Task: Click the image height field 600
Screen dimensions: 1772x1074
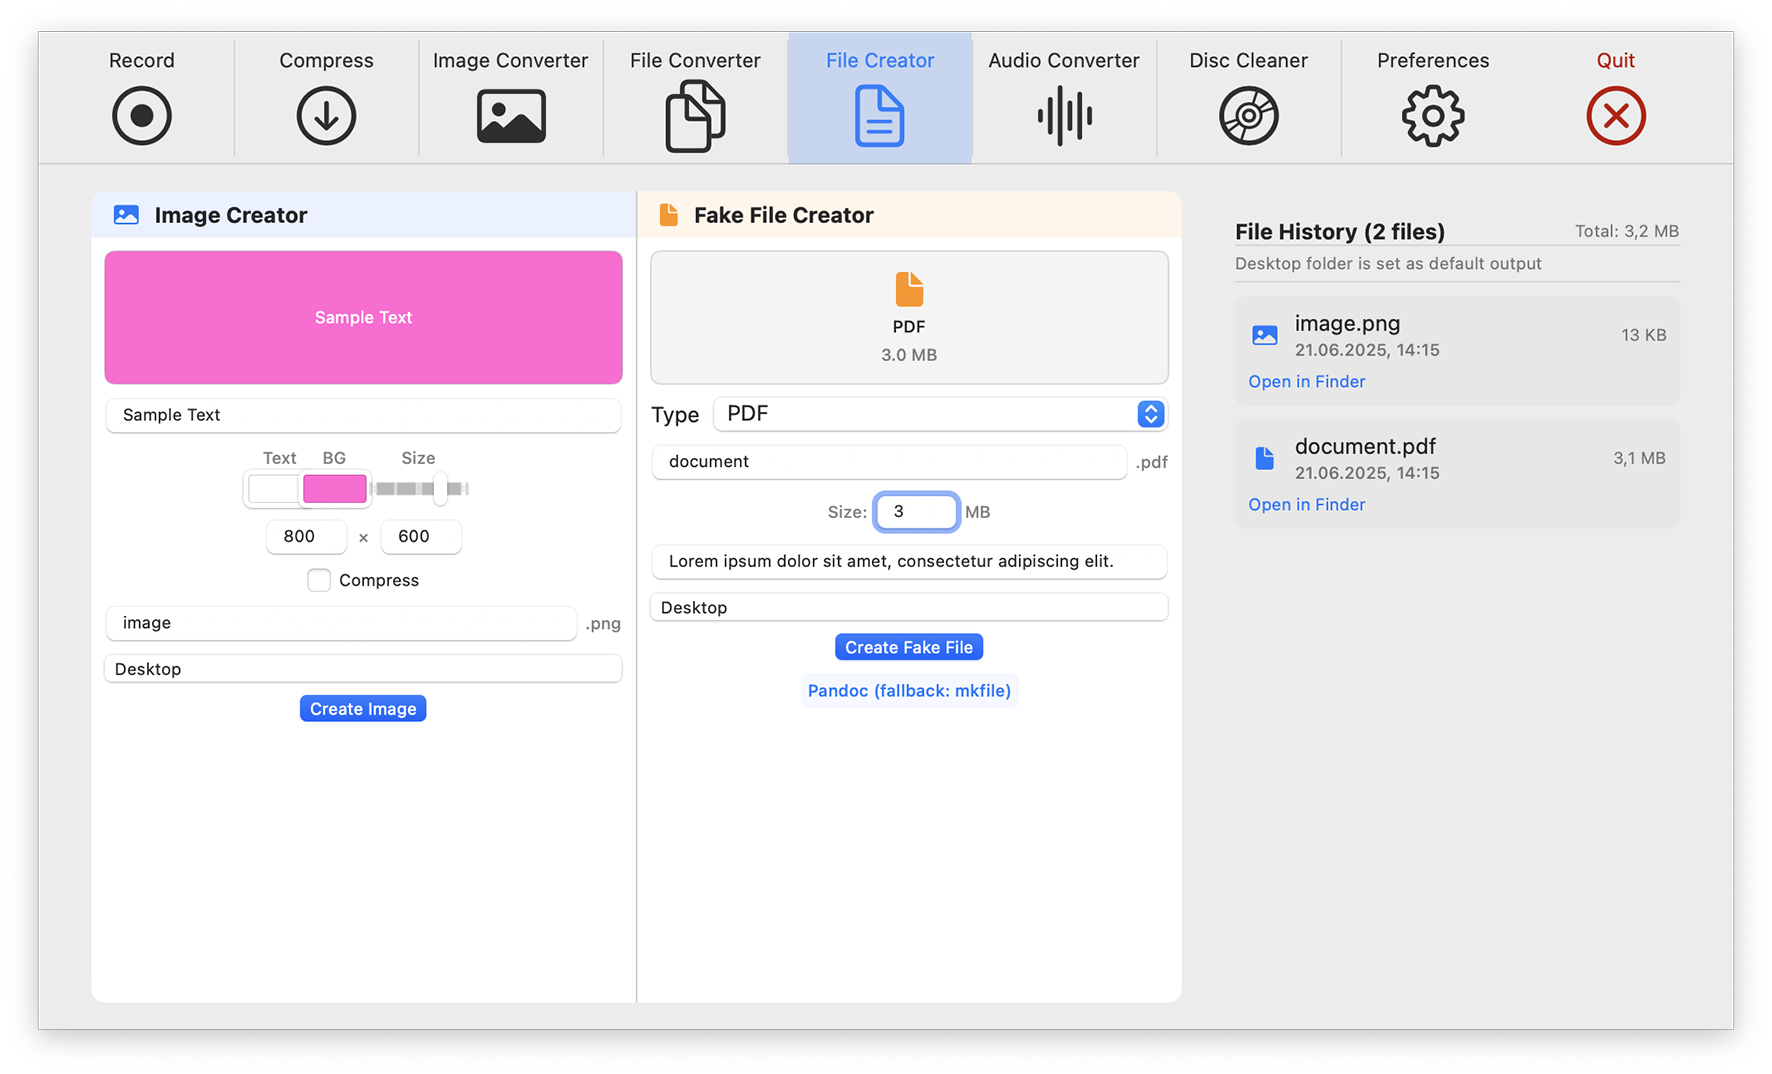Action: pyautogui.click(x=421, y=536)
